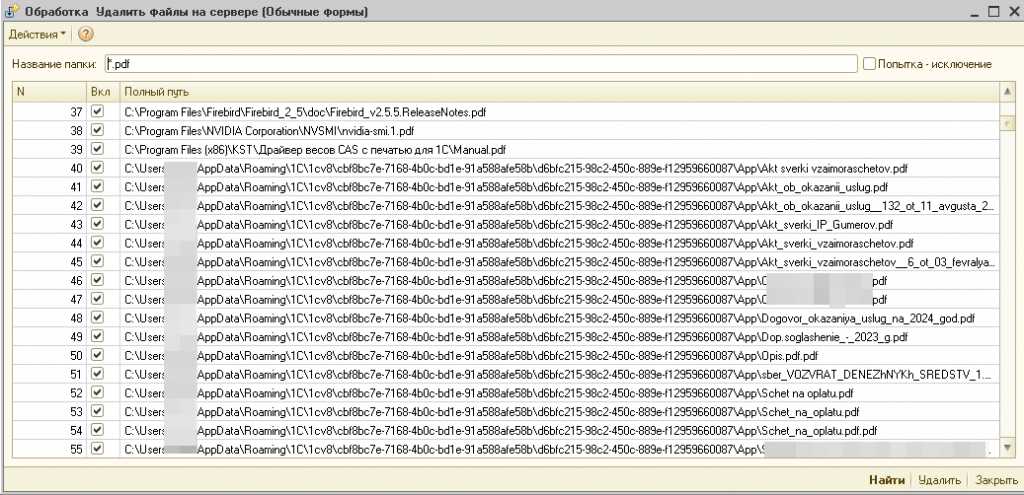This screenshot has width=1024, height=495.
Task: Click row number 46 cell
Action: 50,281
